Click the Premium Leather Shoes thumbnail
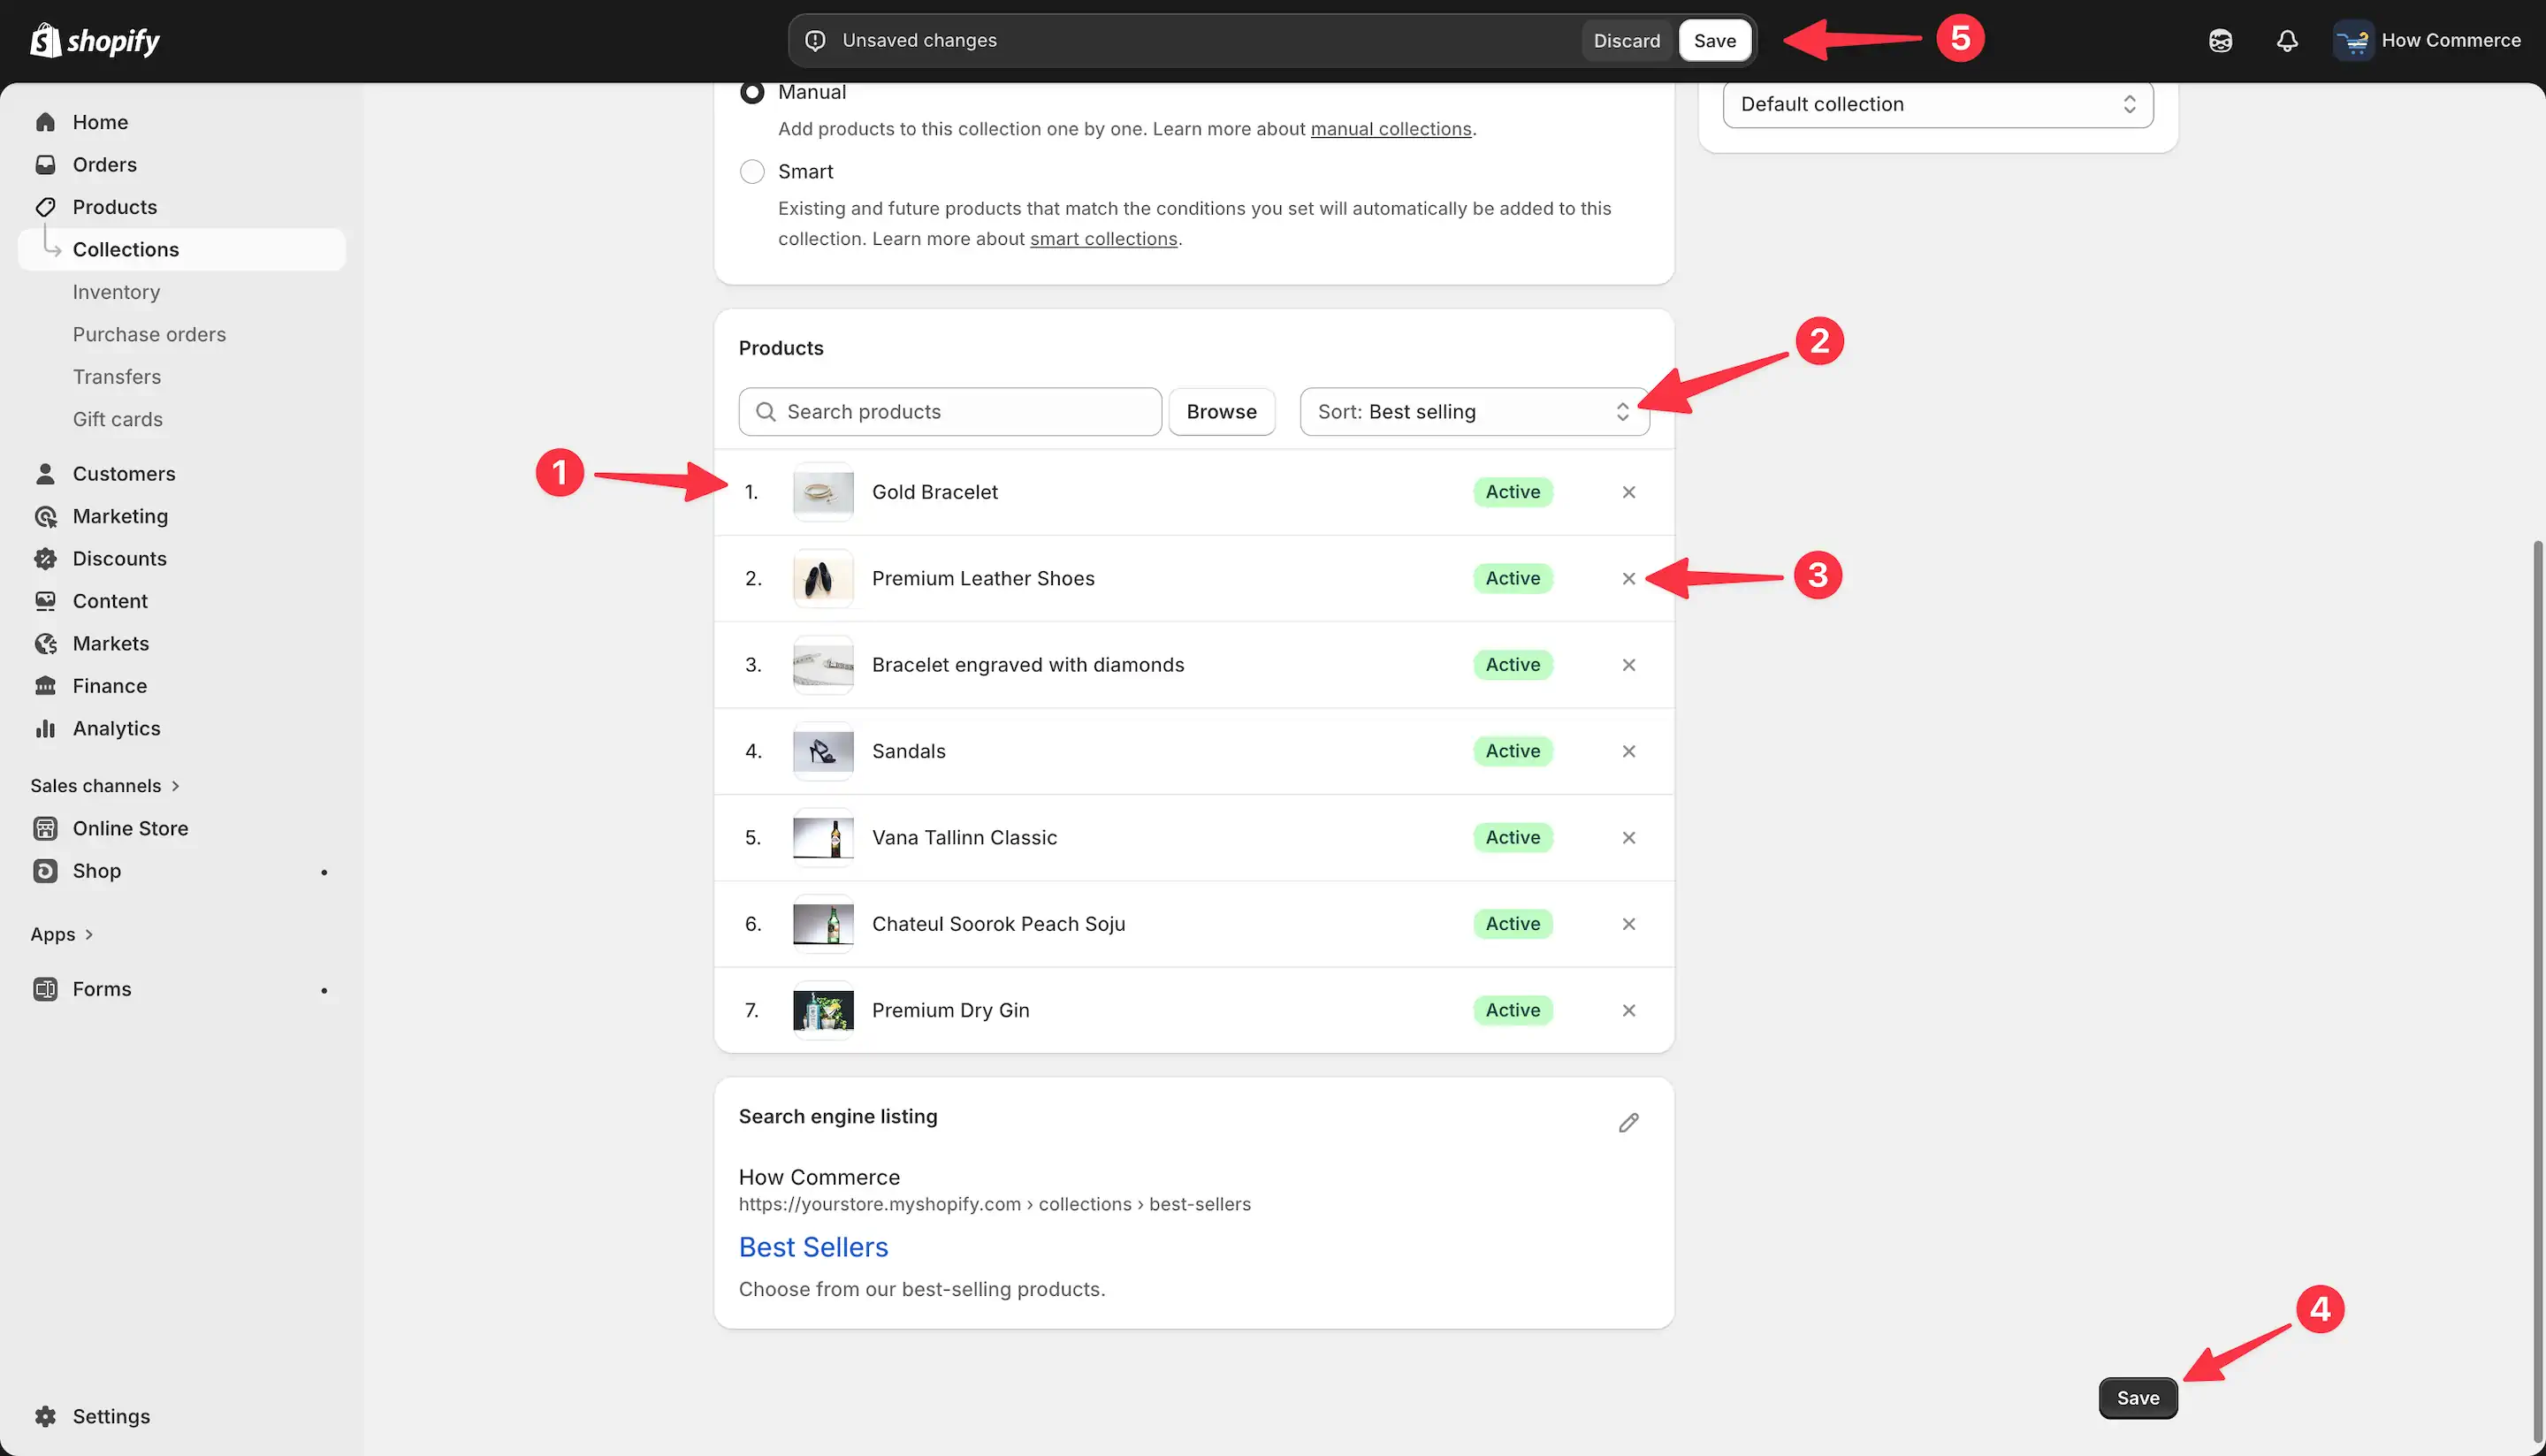The image size is (2546, 1456). [822, 579]
